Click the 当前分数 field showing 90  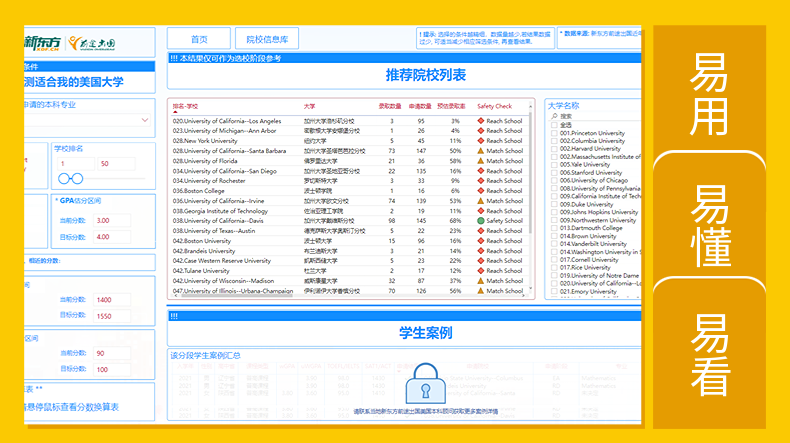tap(112, 353)
